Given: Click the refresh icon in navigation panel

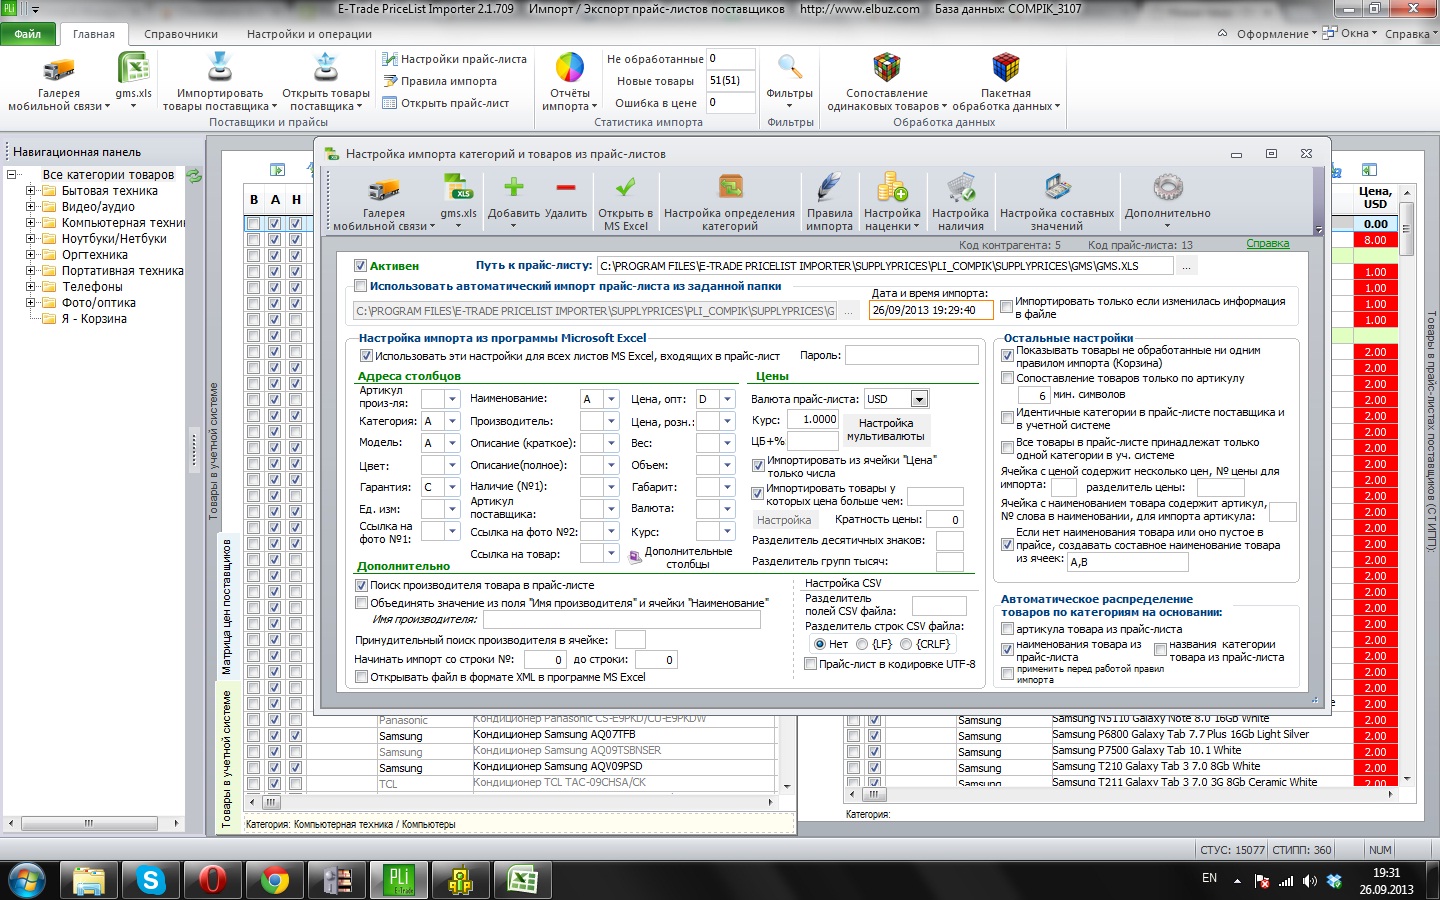Looking at the screenshot, I should 194,175.
